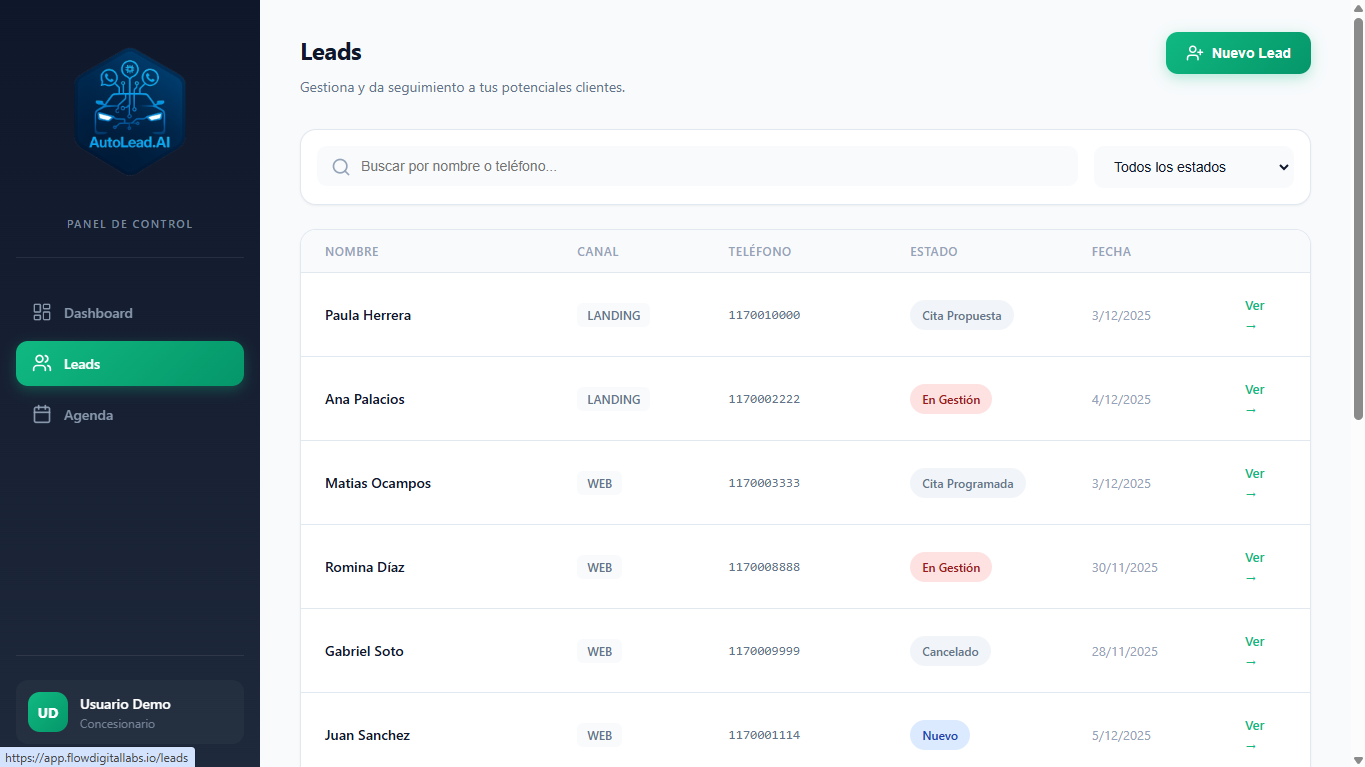Open Ver link for Ana Palacios
1365x767 pixels.
pos(1254,399)
